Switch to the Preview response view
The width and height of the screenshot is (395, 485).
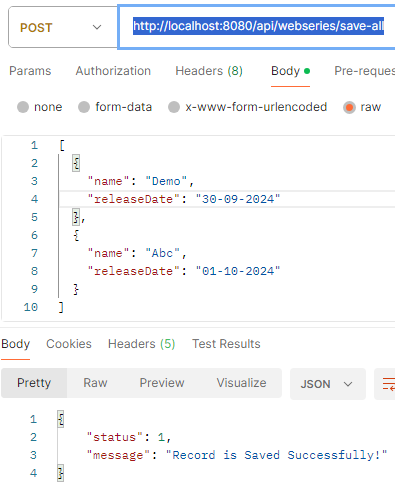162,383
